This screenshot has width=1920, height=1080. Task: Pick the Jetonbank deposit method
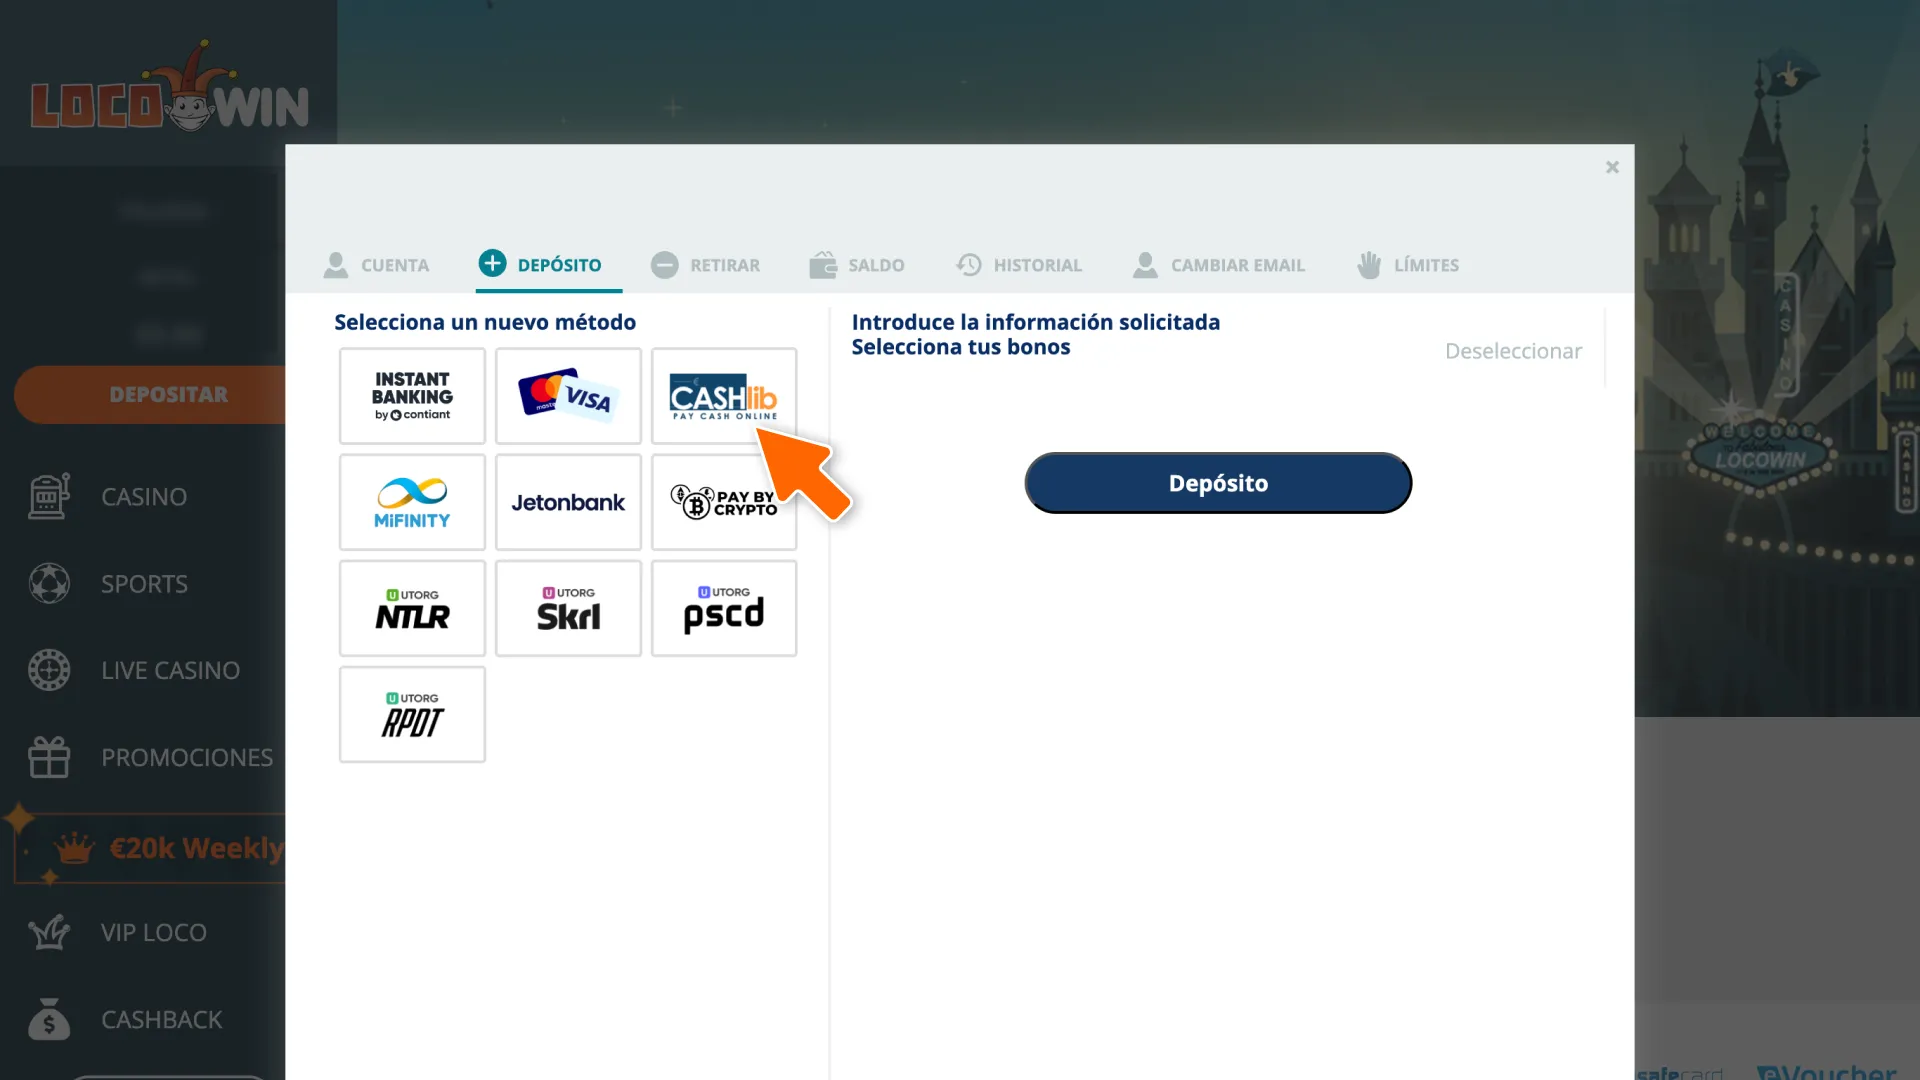pos(568,502)
